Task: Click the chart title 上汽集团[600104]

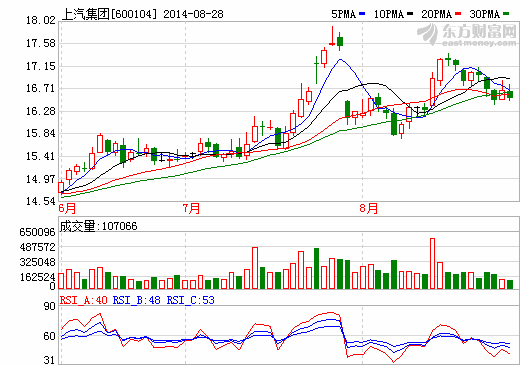Action: pyautogui.click(x=109, y=14)
